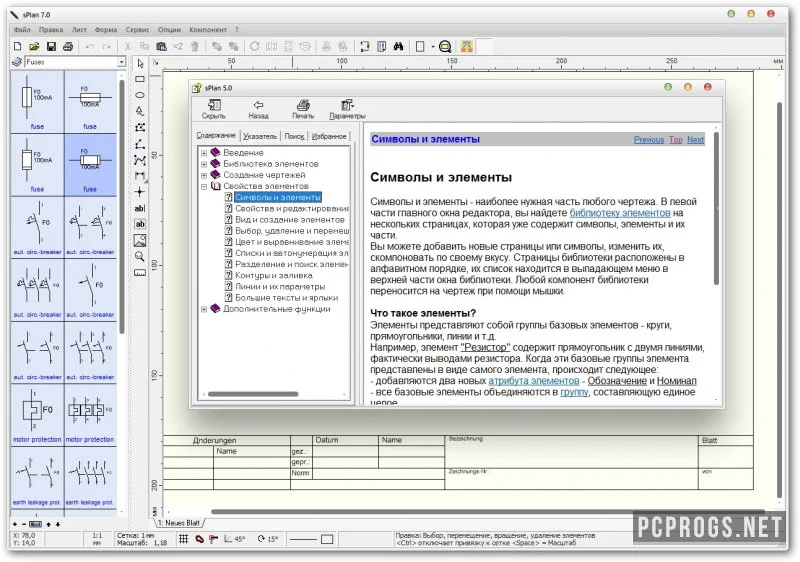Click the Next link in help
Viewport: 800px width, 562px height.
coord(695,140)
